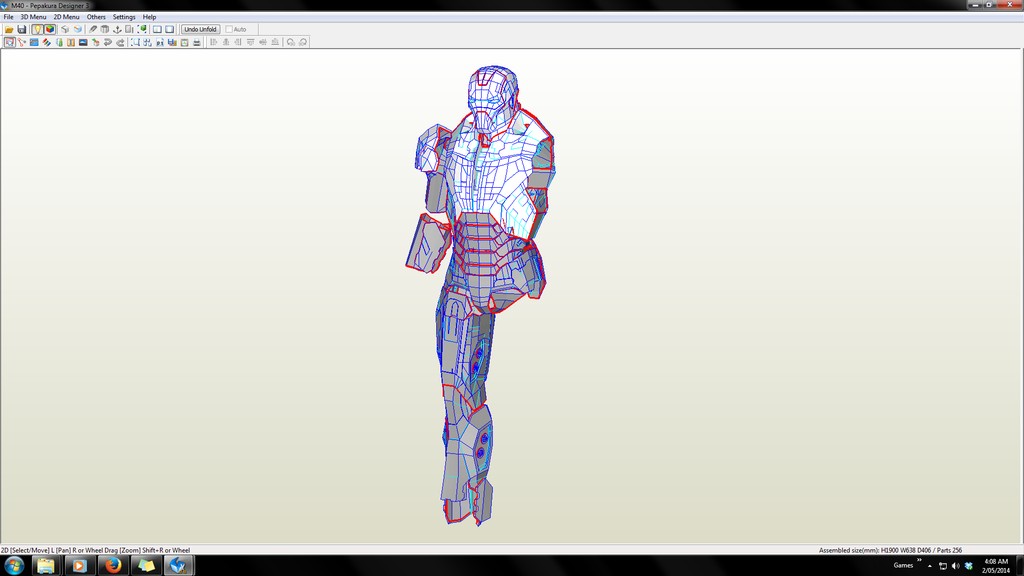The height and width of the screenshot is (576, 1024).
Task: Click the gray page icon beside anchor
Action: (129, 29)
